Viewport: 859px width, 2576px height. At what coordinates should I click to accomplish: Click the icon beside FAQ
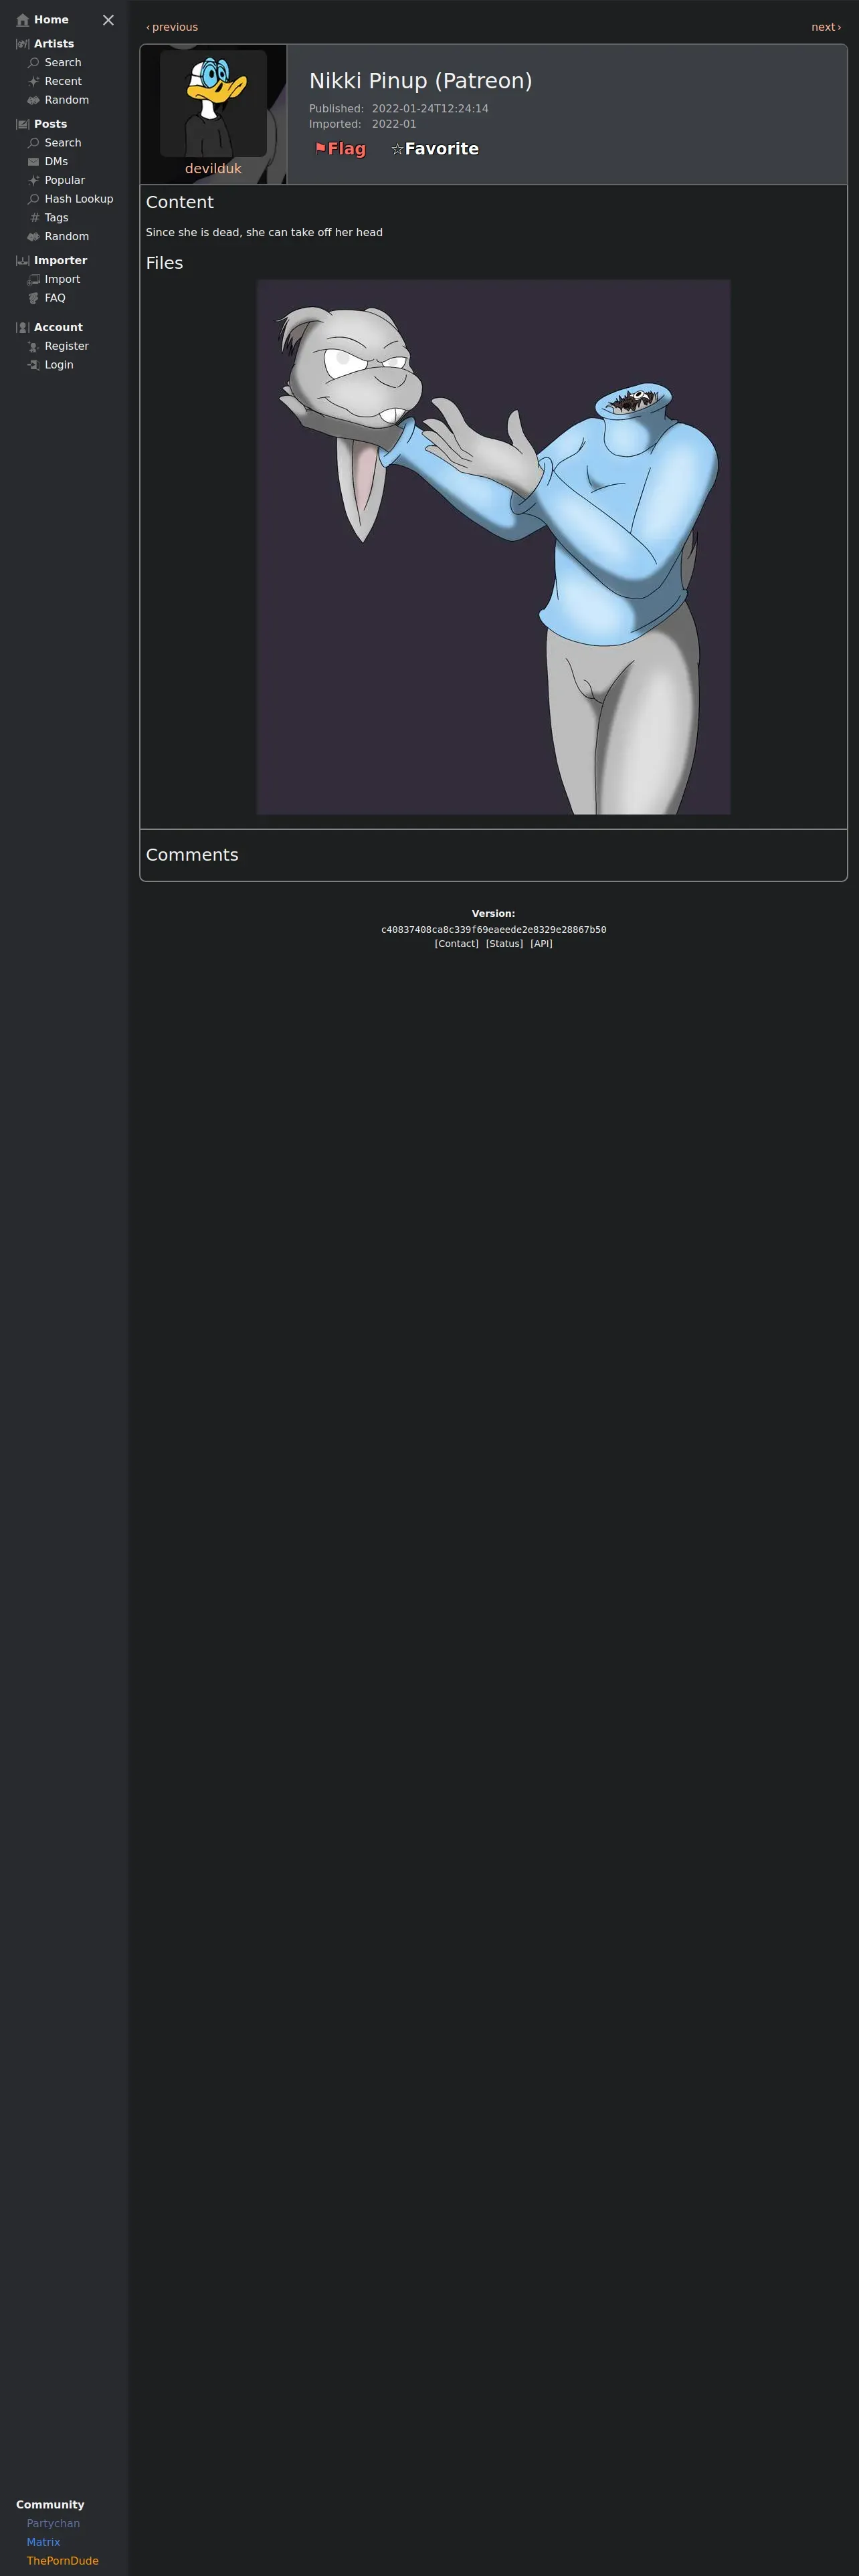coord(33,298)
